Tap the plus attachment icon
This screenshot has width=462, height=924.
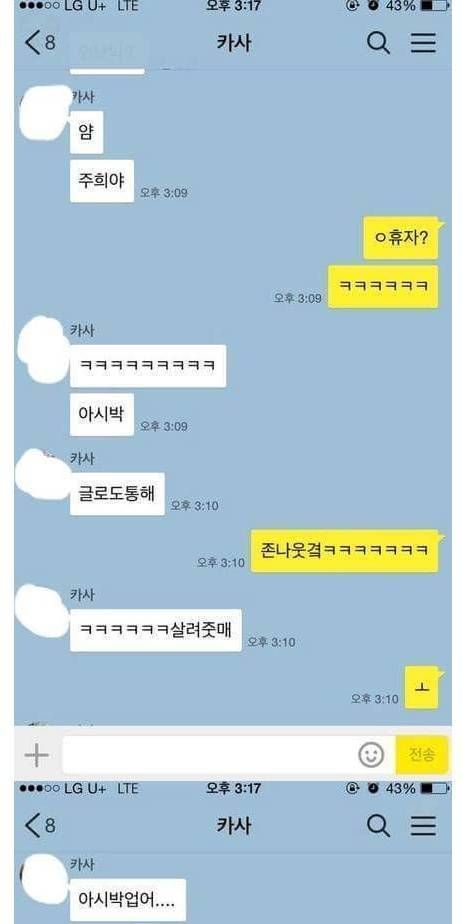coord(37,755)
